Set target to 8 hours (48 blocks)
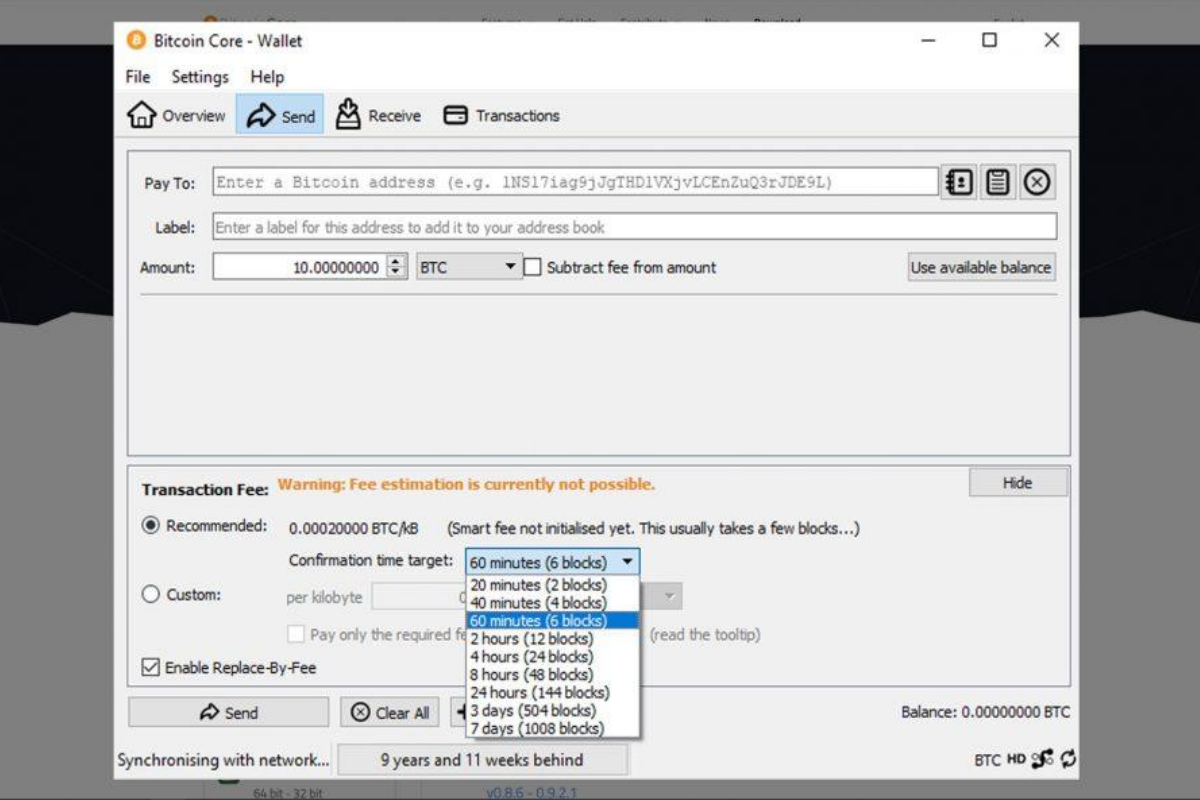 pos(552,675)
